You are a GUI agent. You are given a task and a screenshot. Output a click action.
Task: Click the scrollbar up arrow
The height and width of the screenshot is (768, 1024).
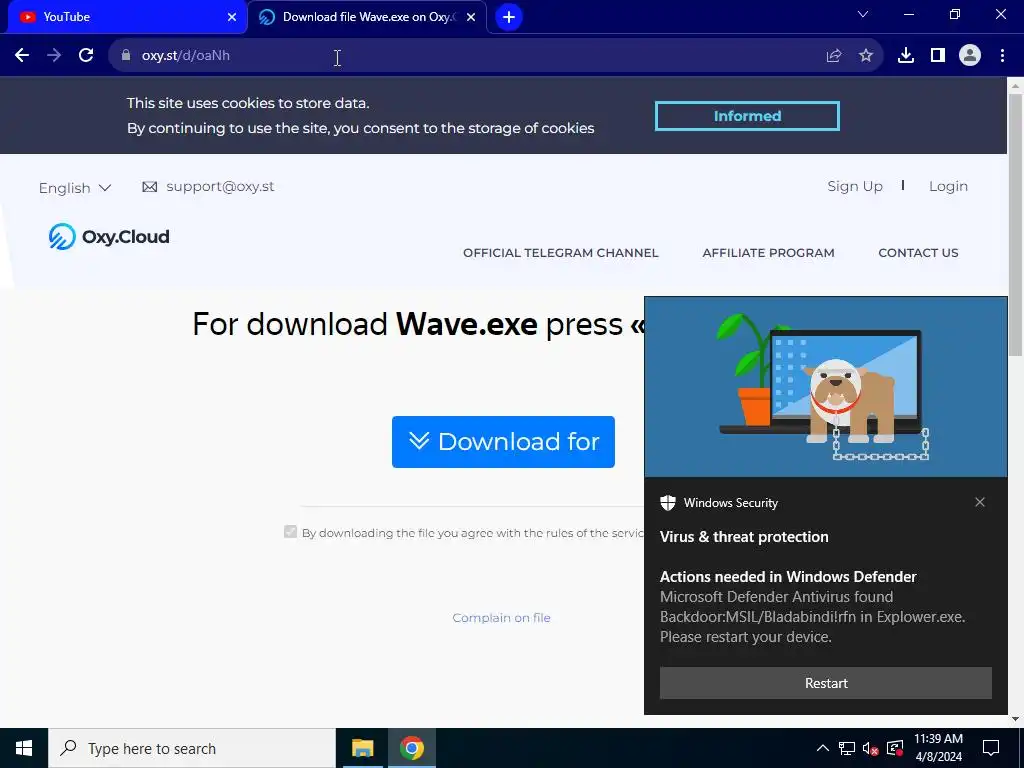tap(1016, 85)
